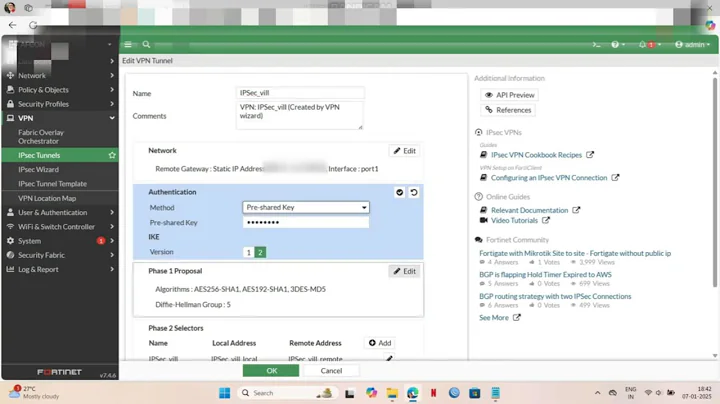Expand the Network menu
This screenshot has height=404, width=720.
click(x=60, y=75)
